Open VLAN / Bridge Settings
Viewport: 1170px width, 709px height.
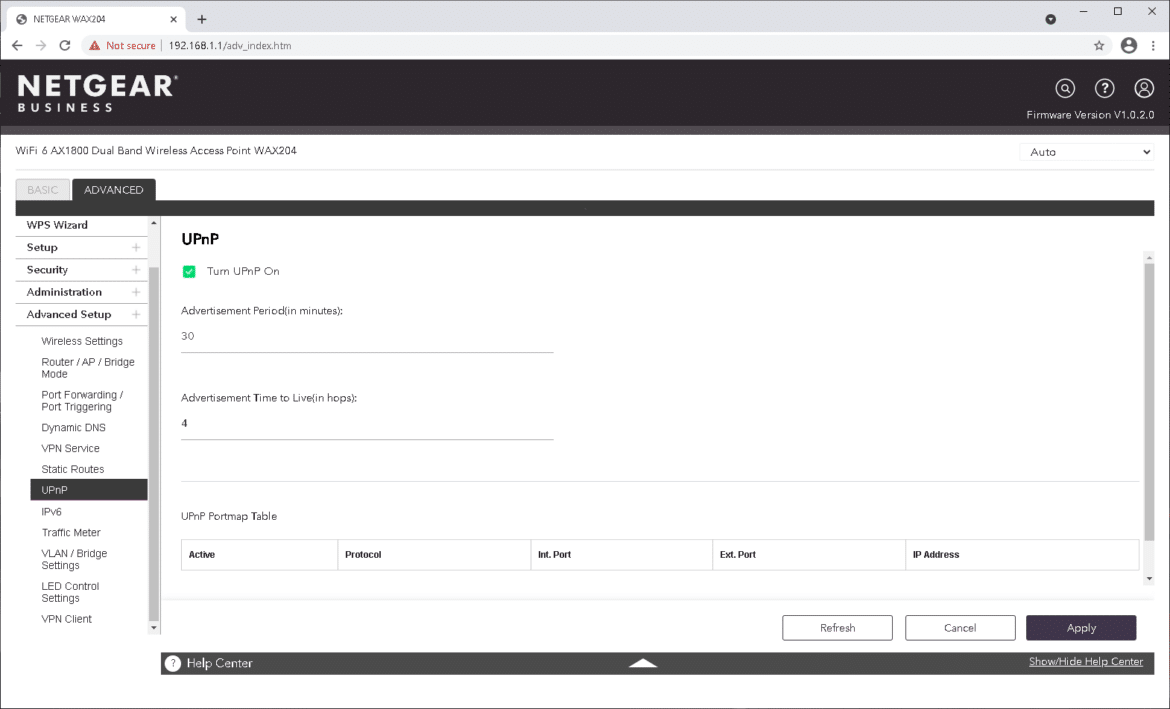(74, 559)
